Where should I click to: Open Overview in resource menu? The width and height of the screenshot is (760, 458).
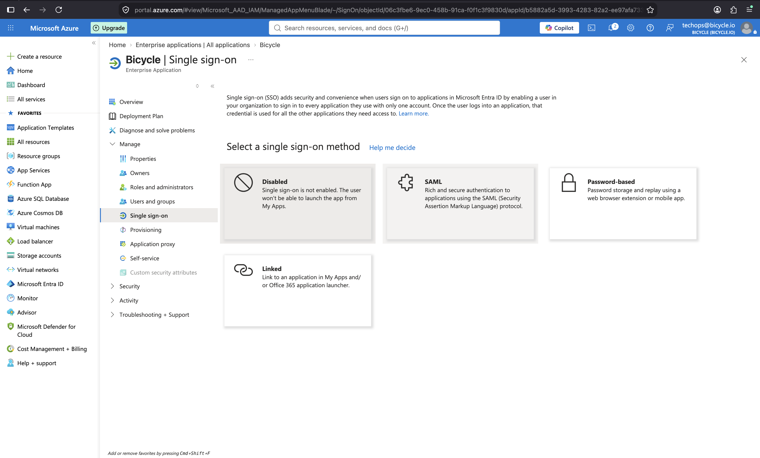coord(131,102)
